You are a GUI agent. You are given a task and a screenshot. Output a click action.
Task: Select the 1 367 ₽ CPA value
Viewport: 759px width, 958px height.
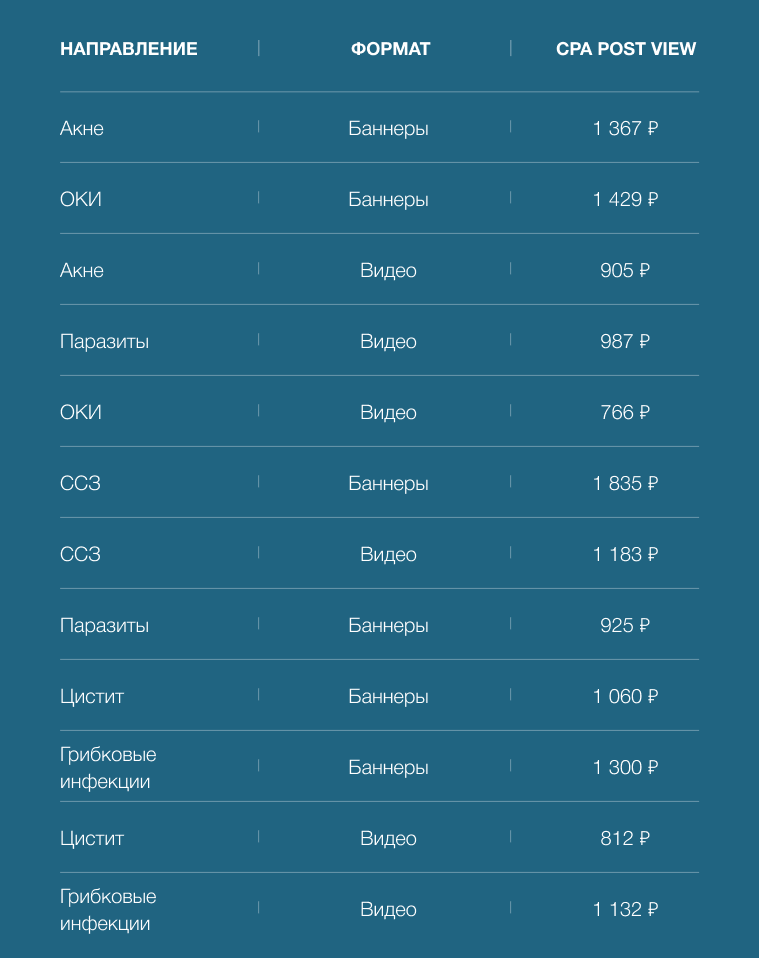click(x=625, y=128)
